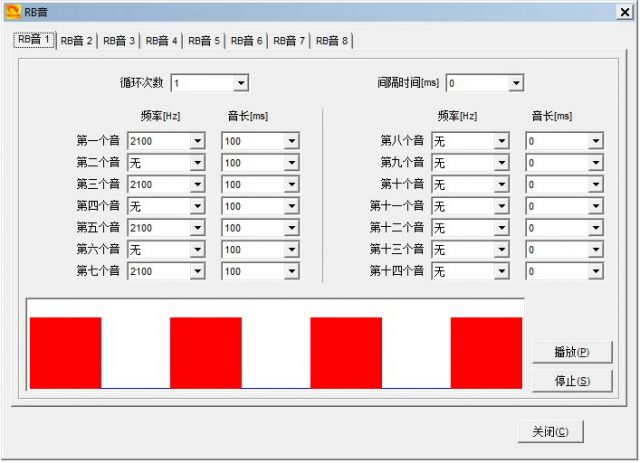
Task: Click the 播放(P) play button
Action: [x=572, y=352]
